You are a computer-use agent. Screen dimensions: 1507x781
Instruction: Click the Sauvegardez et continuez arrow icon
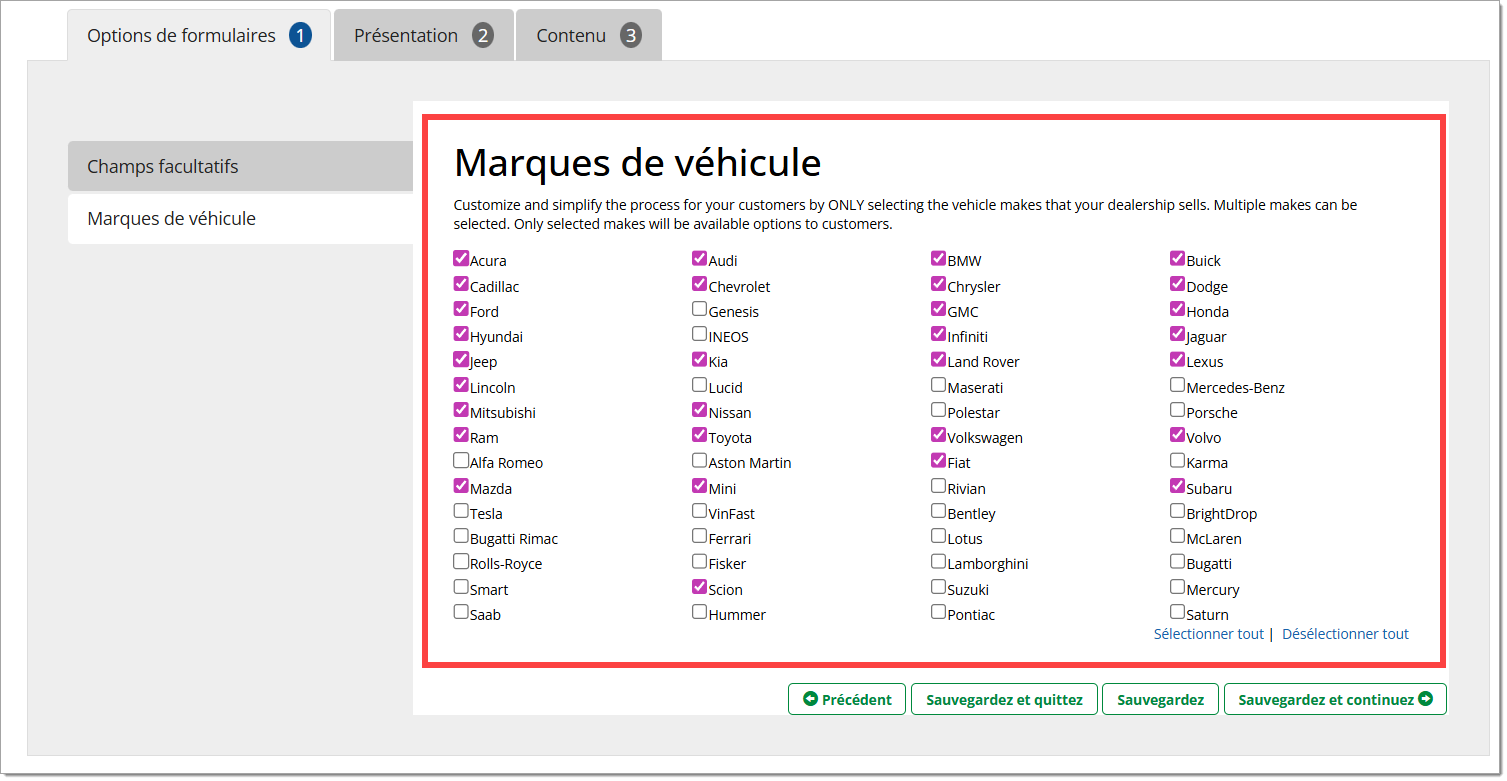point(1425,699)
